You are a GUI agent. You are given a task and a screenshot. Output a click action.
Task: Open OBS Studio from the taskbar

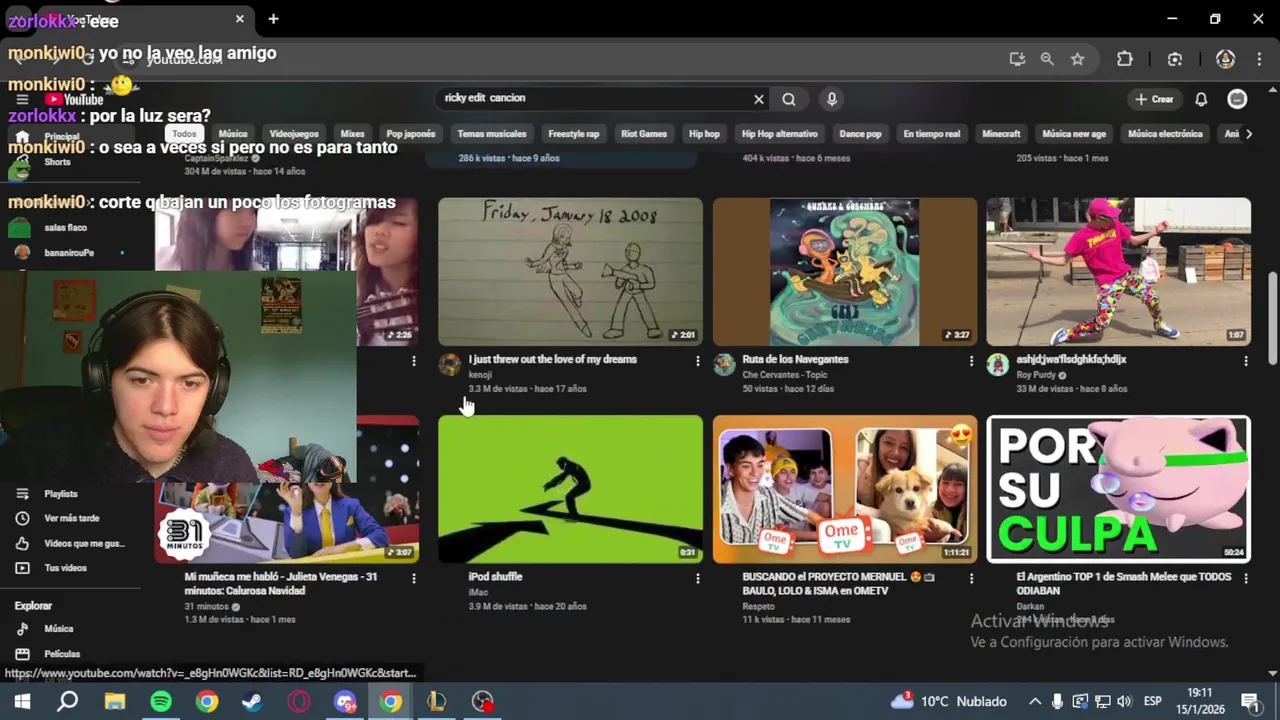[483, 701]
